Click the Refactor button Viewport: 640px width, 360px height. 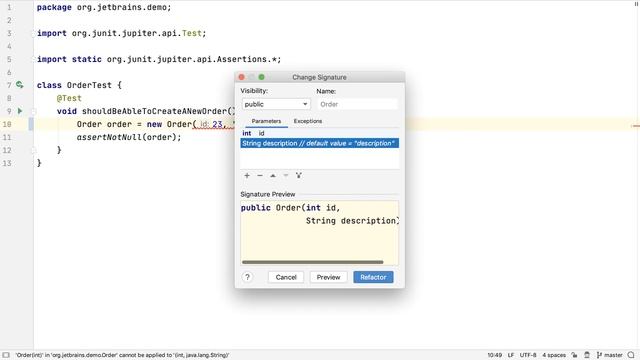tap(373, 277)
